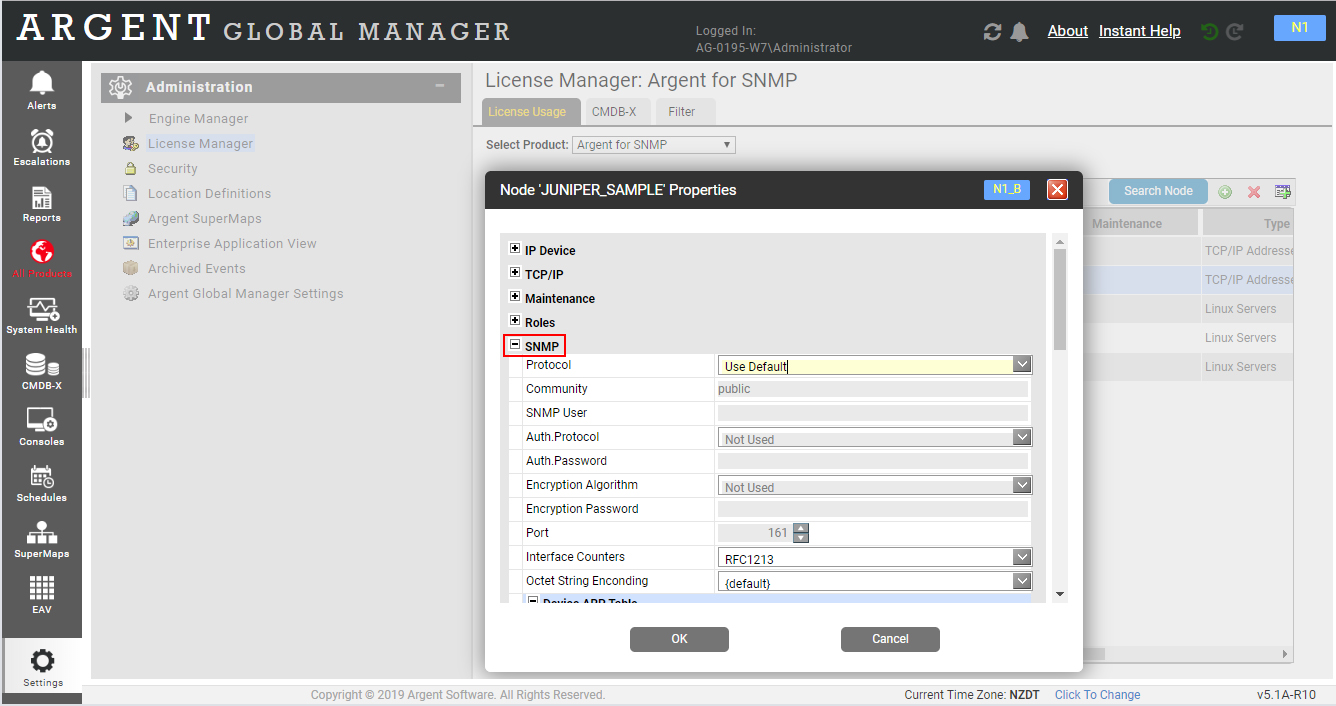Open the Alerts bell in sidebar
Screen dimensions: 1336x706
(x=42, y=88)
